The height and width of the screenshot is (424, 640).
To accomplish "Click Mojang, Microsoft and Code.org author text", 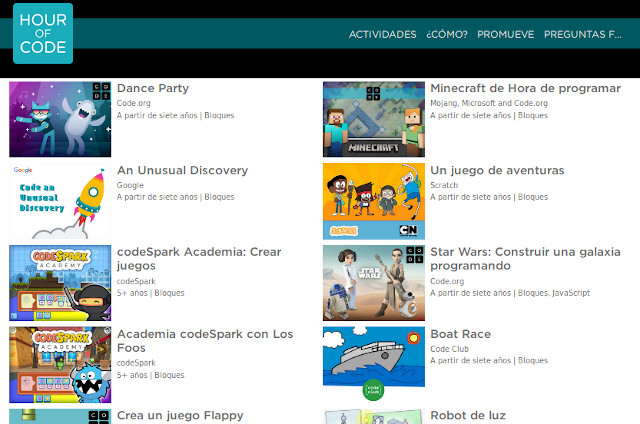I will [489, 103].
